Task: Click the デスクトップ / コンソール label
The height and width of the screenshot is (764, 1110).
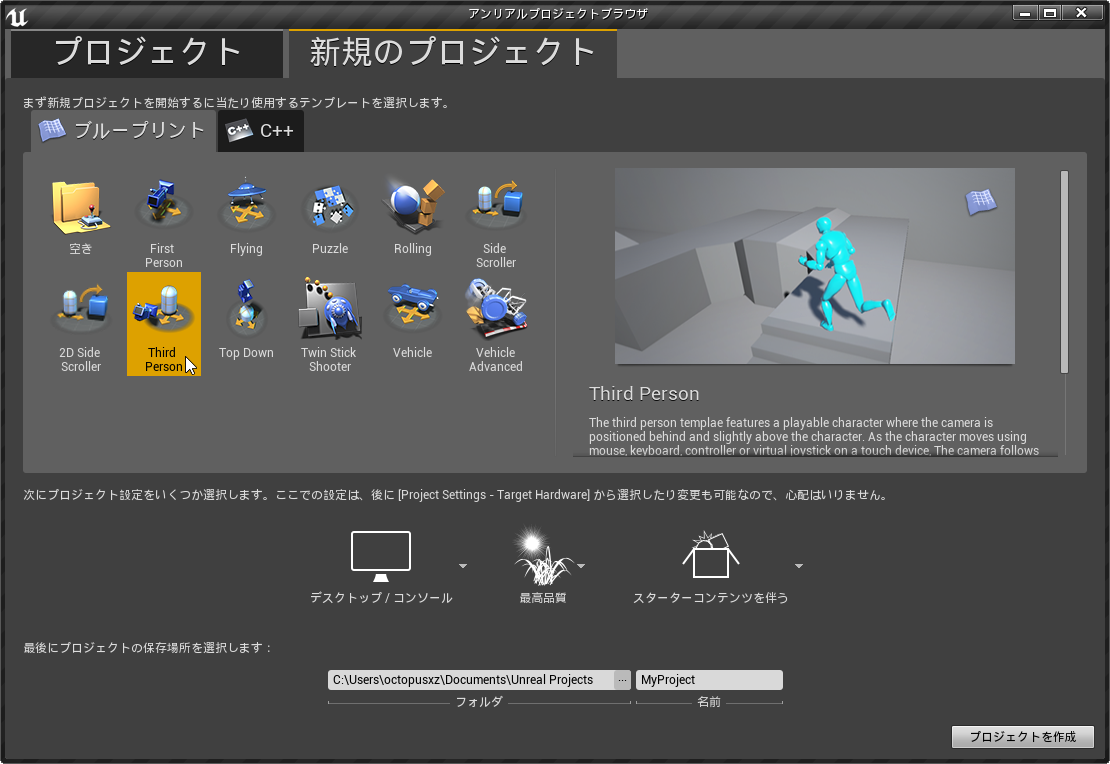Action: pyautogui.click(x=381, y=598)
